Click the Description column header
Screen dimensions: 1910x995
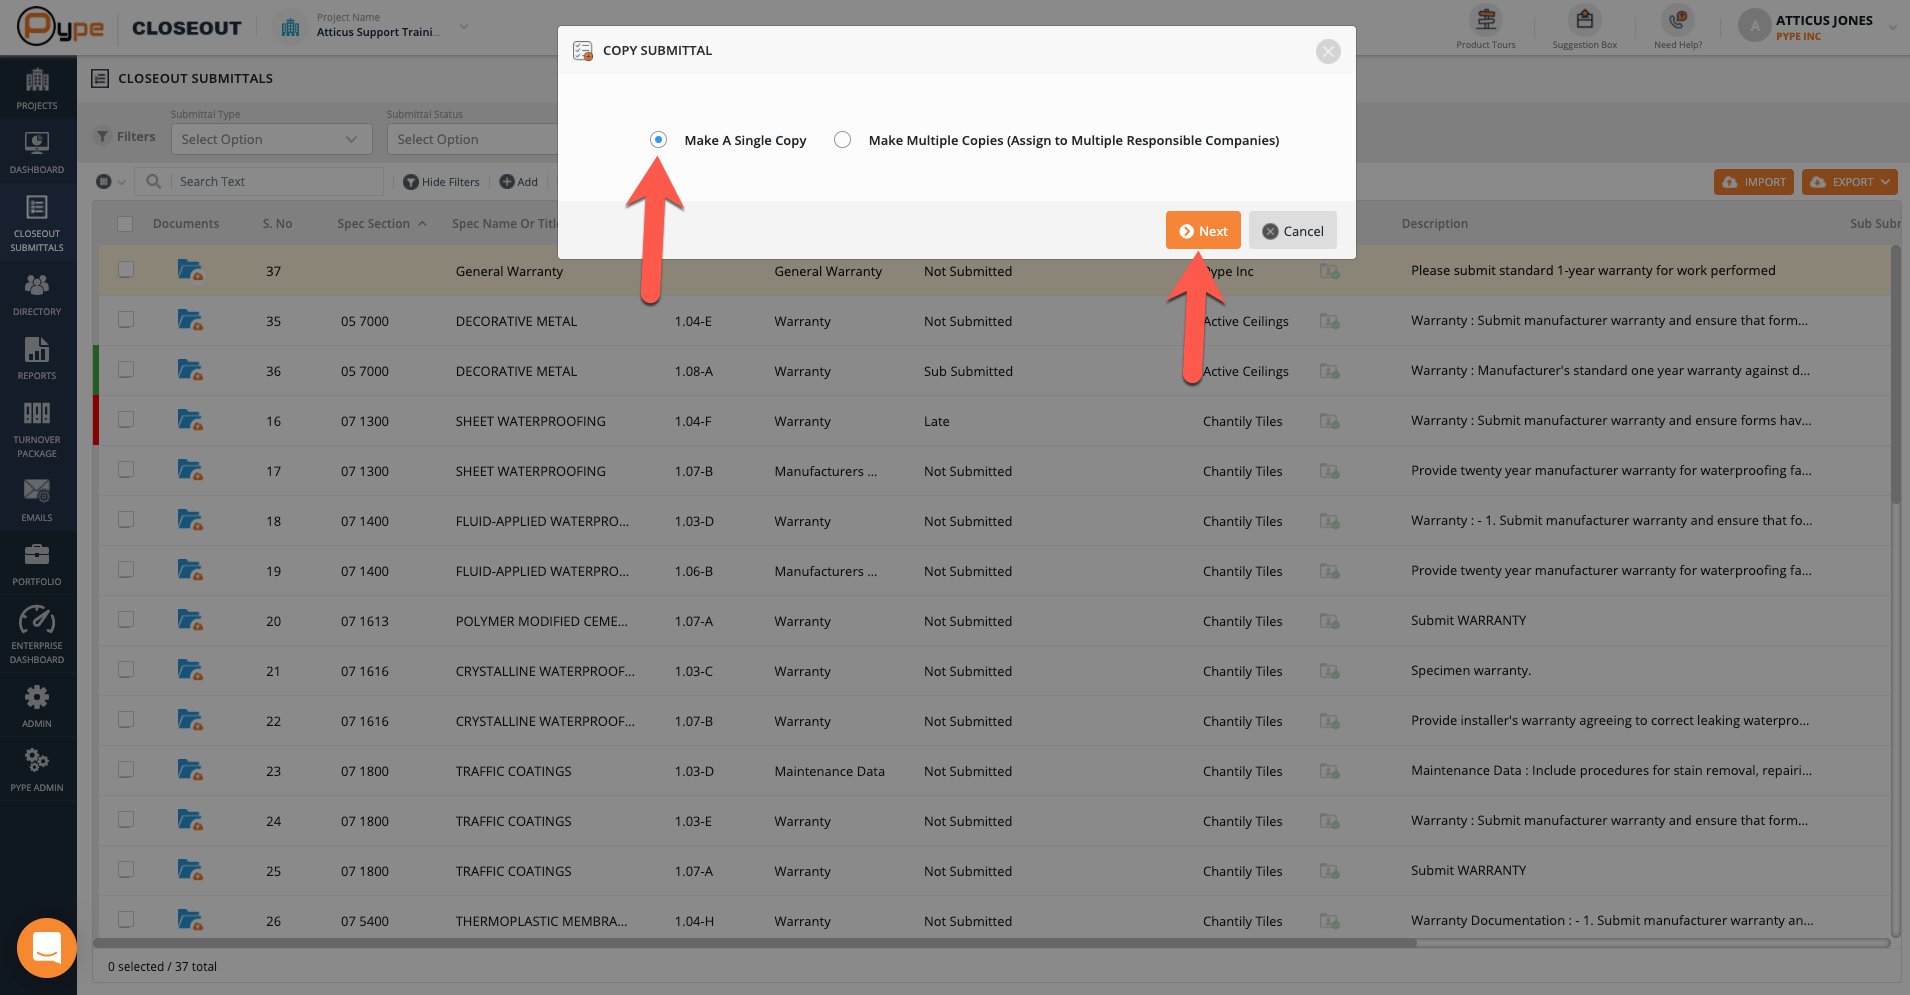tap(1434, 224)
